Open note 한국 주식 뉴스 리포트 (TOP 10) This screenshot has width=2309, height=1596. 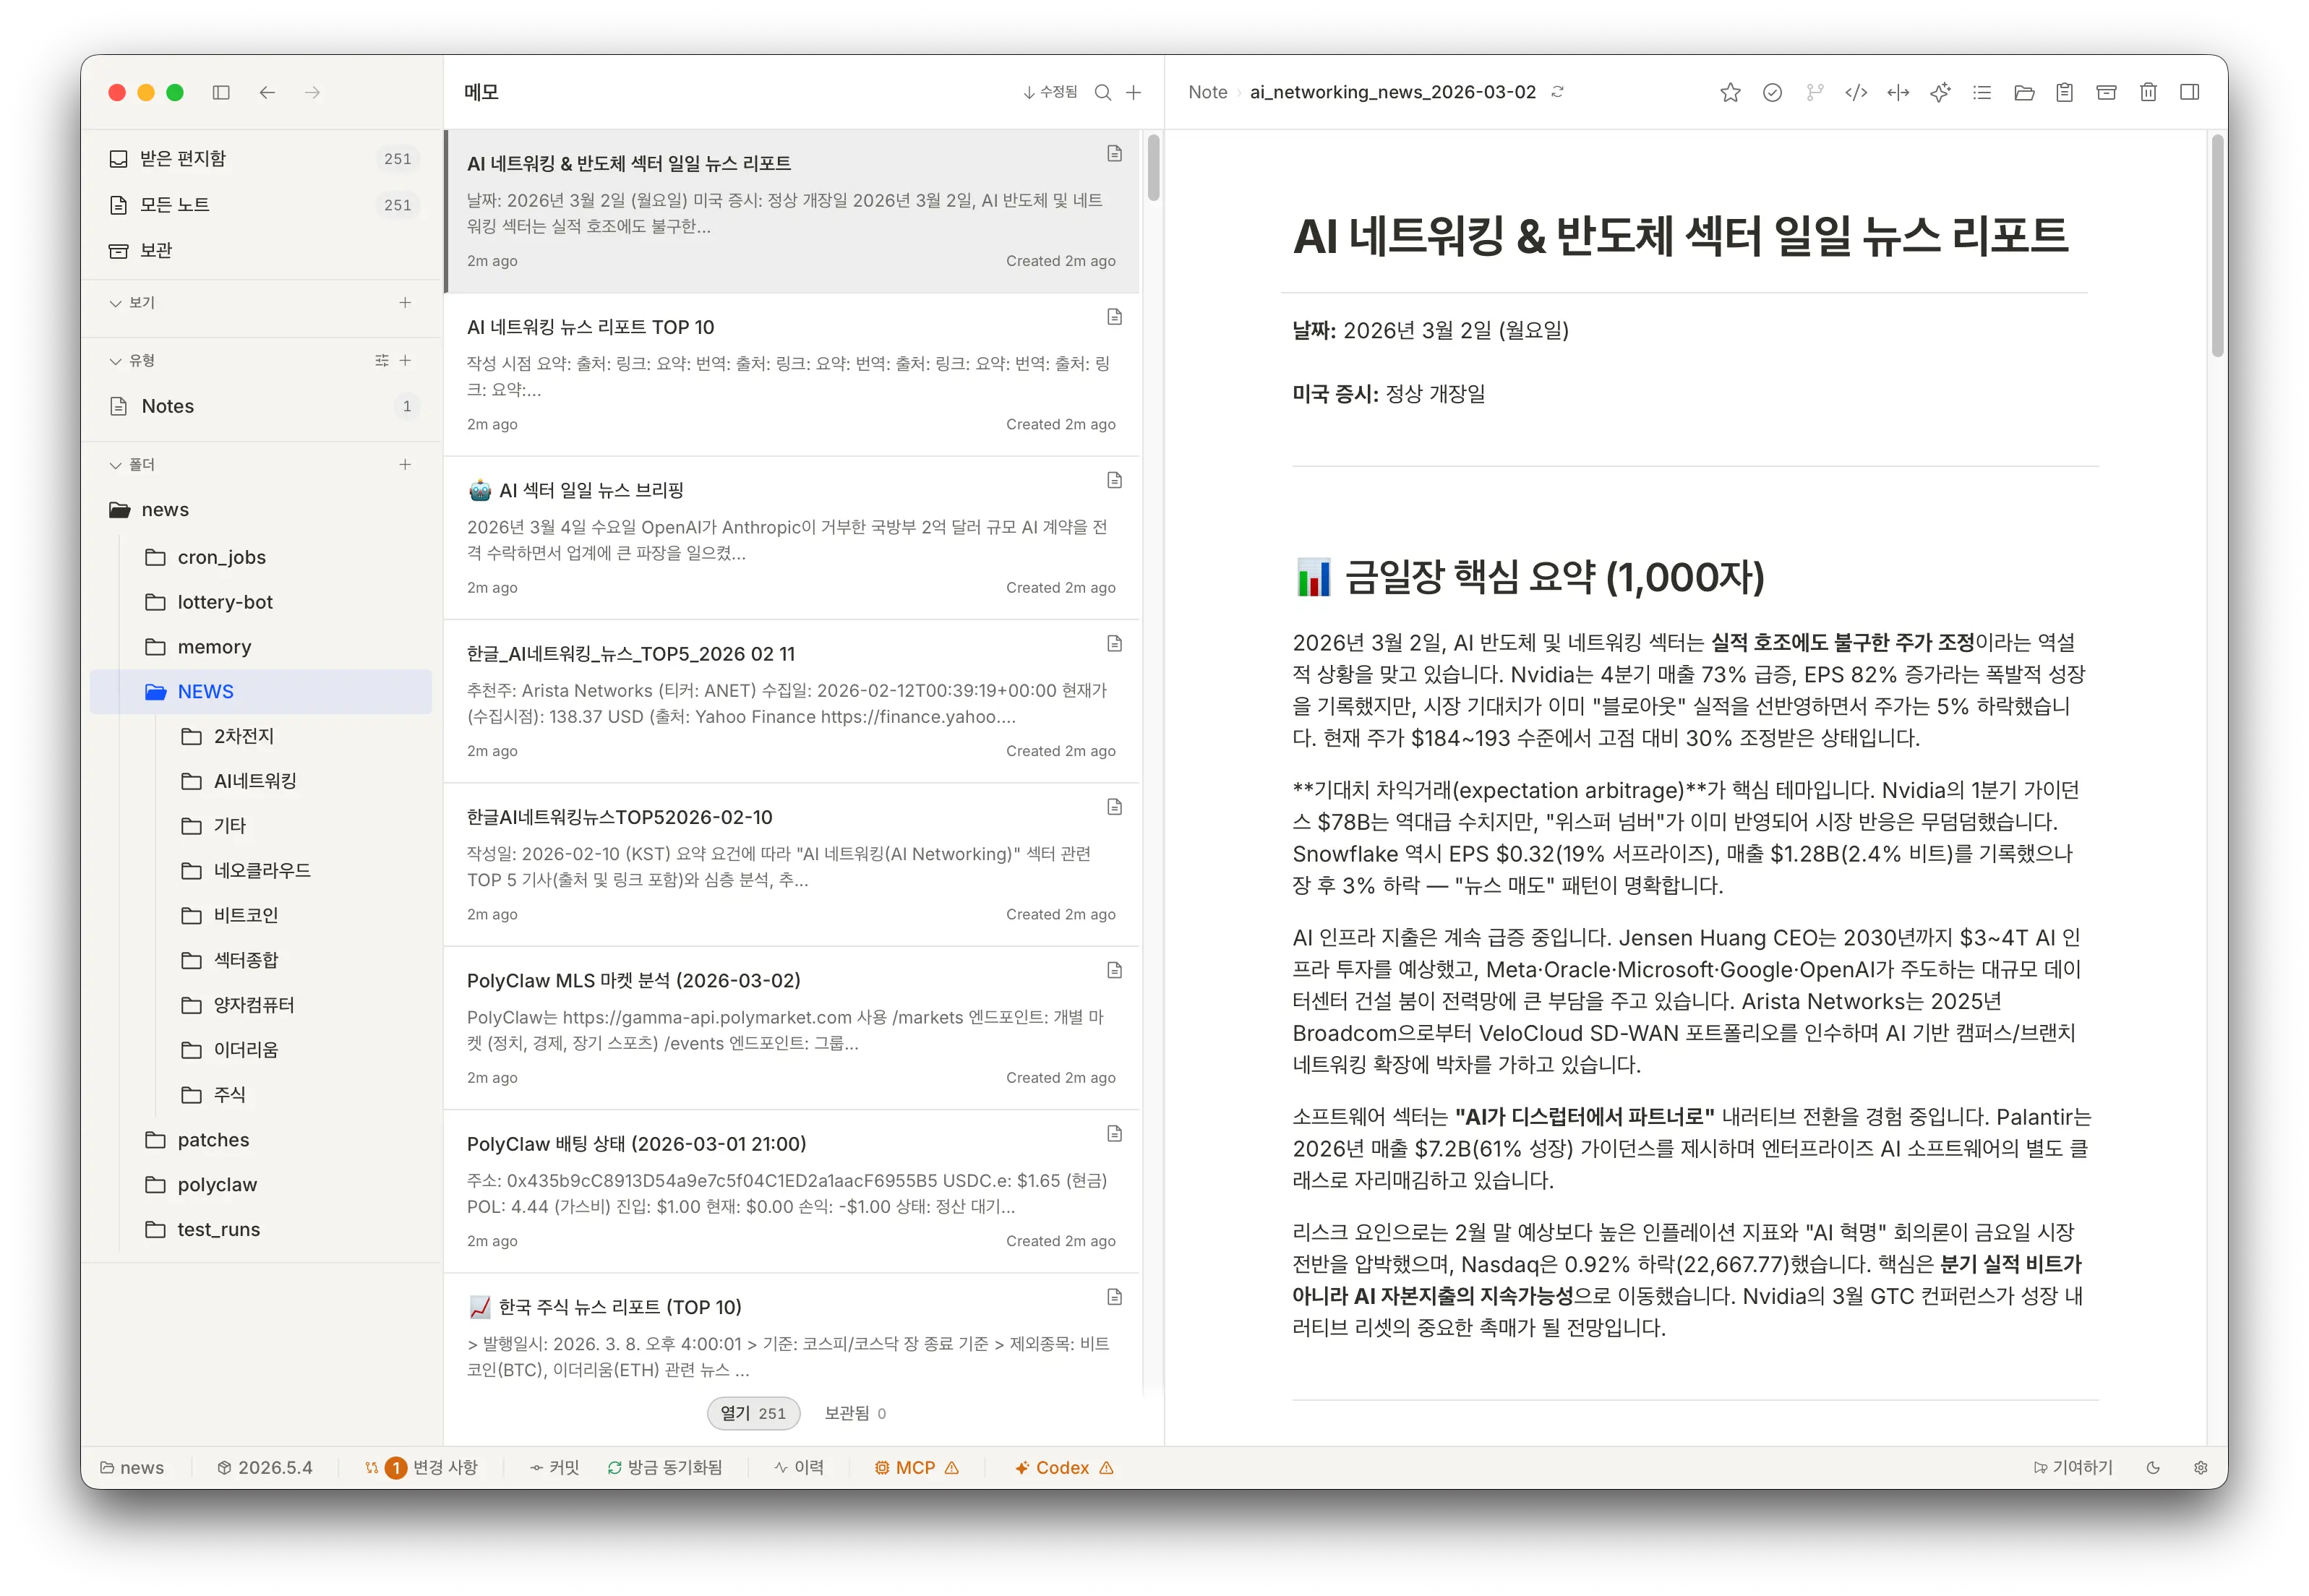[792, 1335]
